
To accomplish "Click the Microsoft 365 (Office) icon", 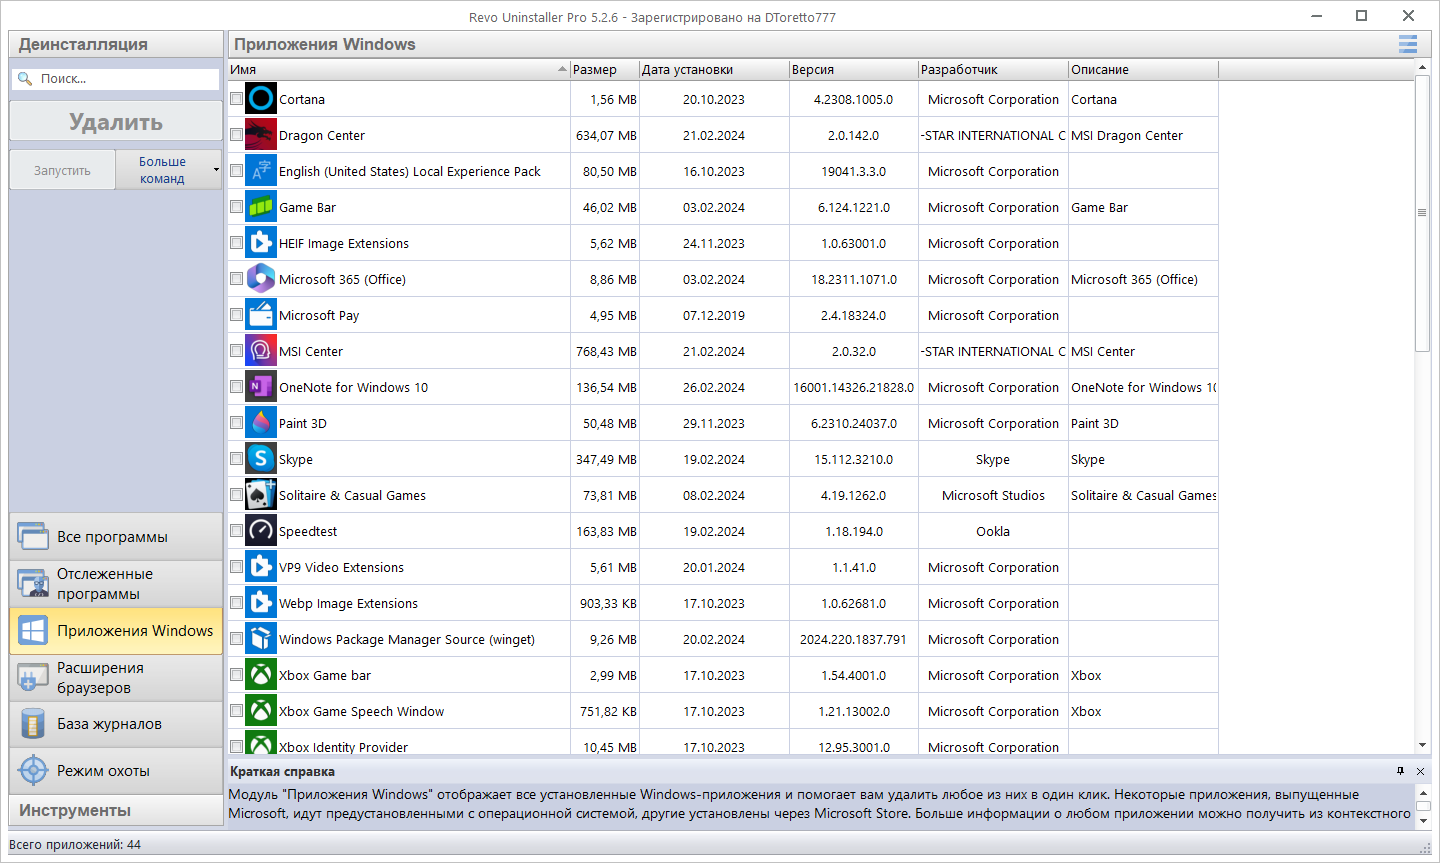I will 261,279.
